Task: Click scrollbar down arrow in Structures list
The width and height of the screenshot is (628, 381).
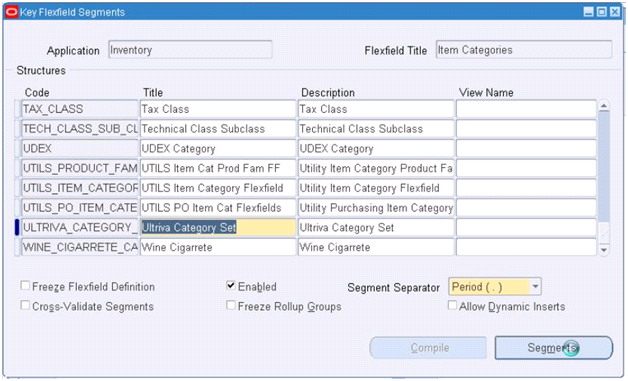Action: [x=604, y=250]
